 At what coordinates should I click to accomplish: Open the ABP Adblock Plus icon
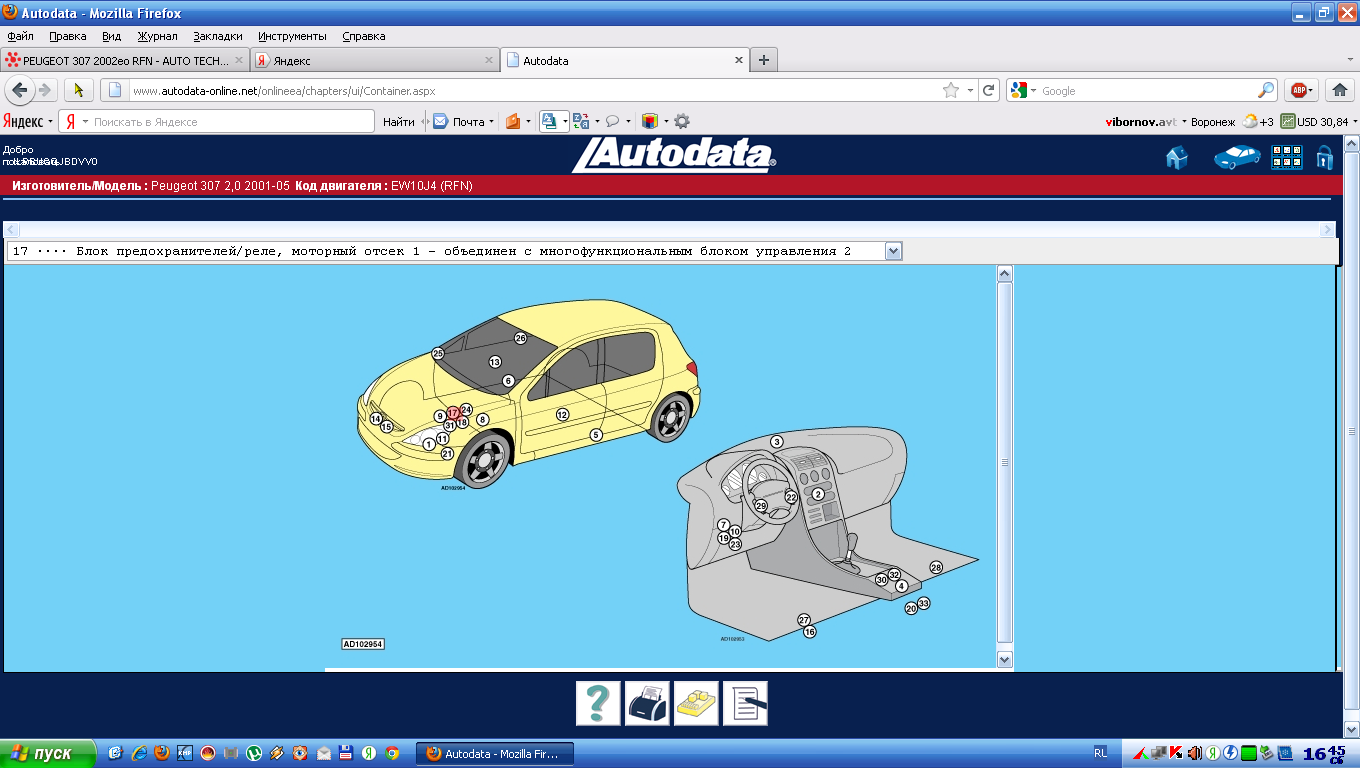point(1301,90)
